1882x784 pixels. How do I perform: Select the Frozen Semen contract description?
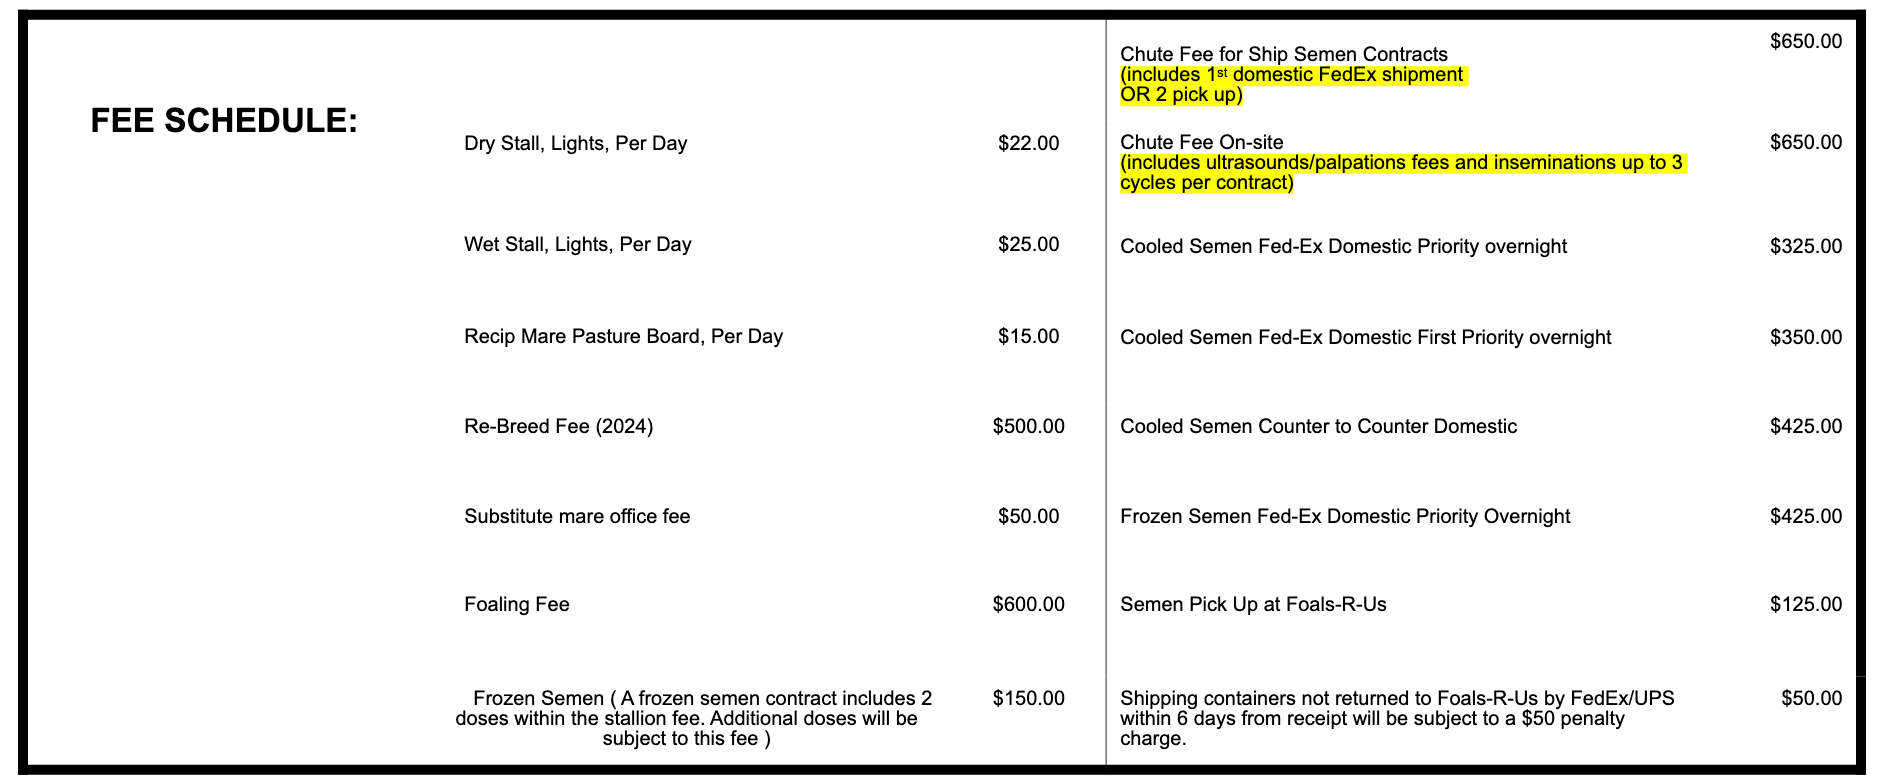pos(694,718)
